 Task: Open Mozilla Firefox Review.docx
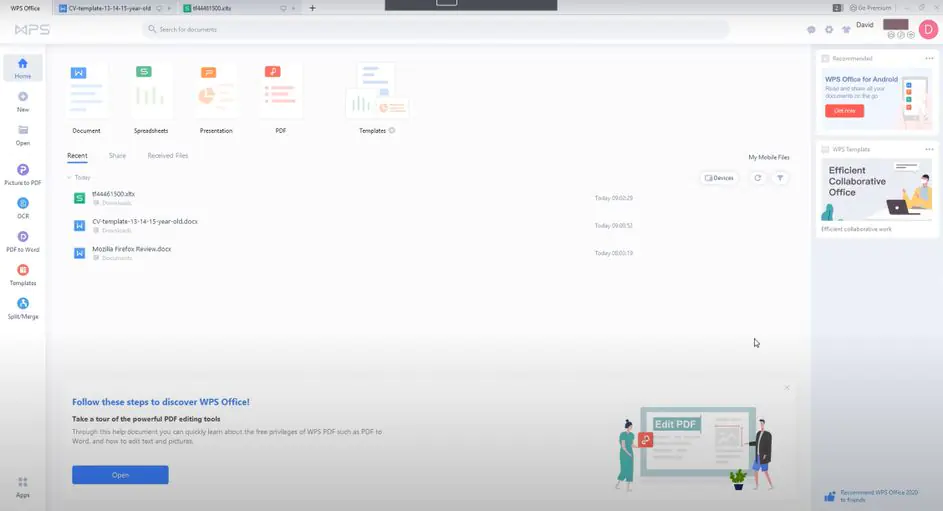(x=132, y=249)
